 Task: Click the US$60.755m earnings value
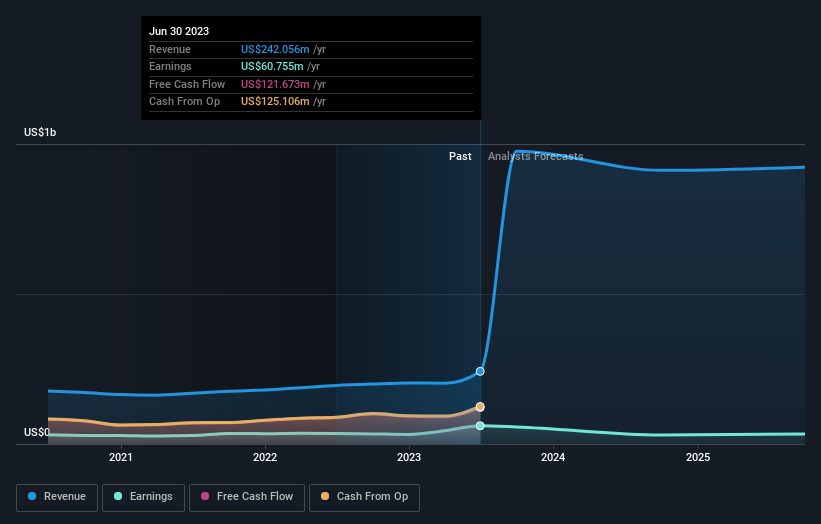272,66
